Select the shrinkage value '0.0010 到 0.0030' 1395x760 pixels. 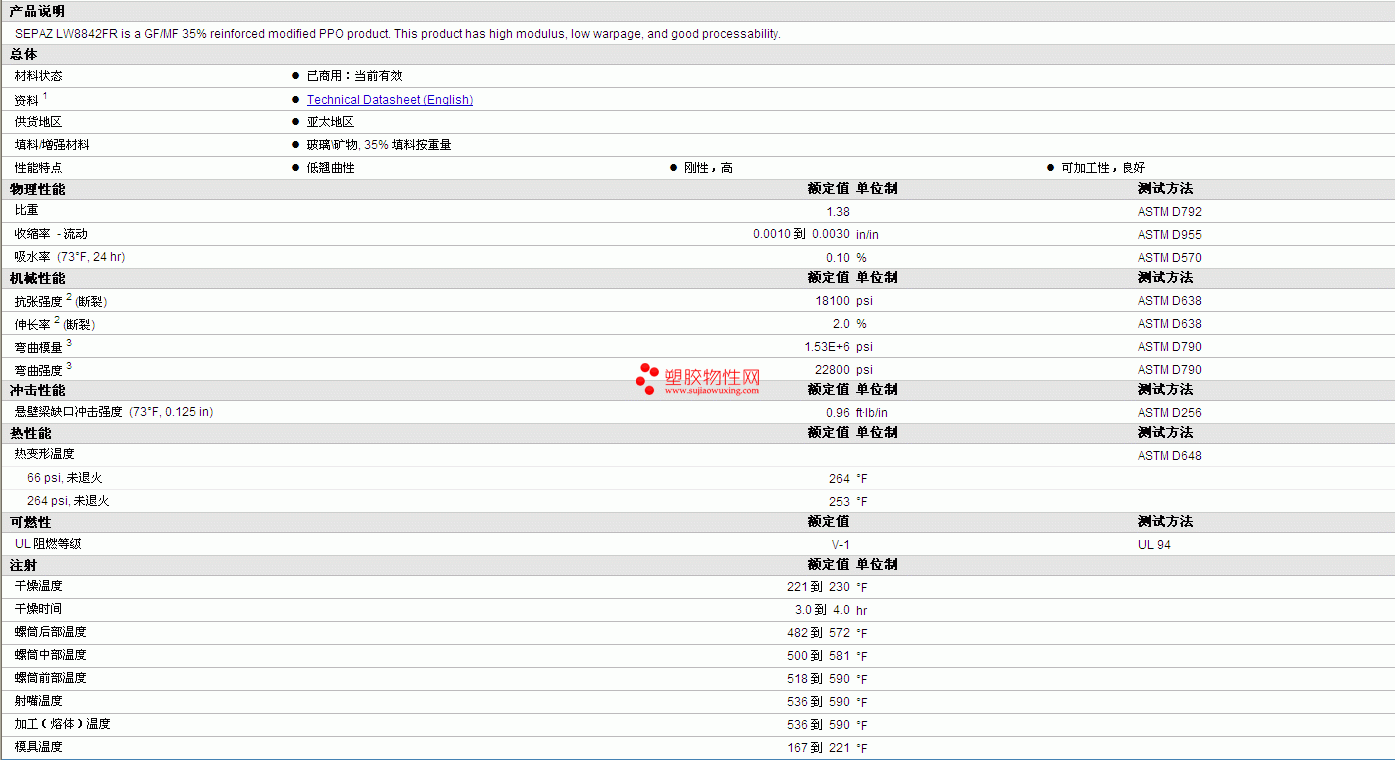tap(801, 234)
